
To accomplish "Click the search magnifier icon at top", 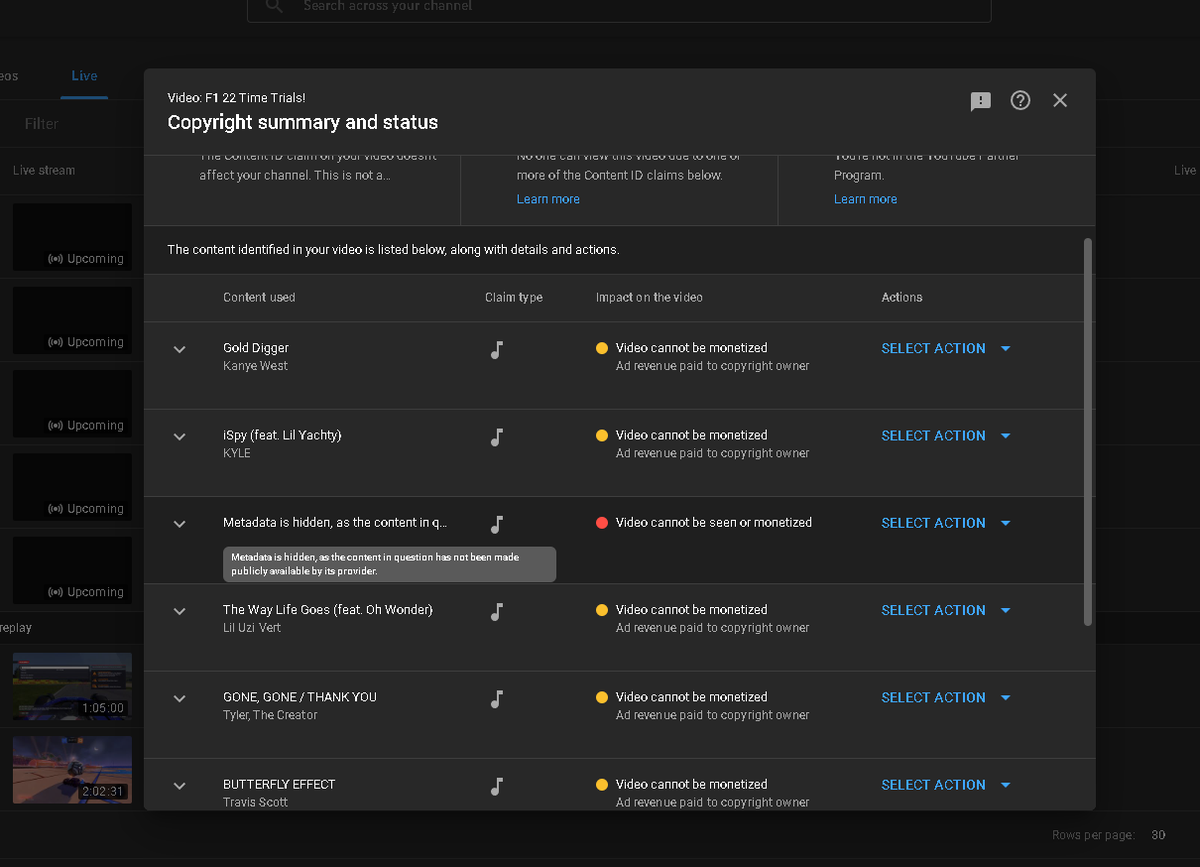I will (x=274, y=6).
